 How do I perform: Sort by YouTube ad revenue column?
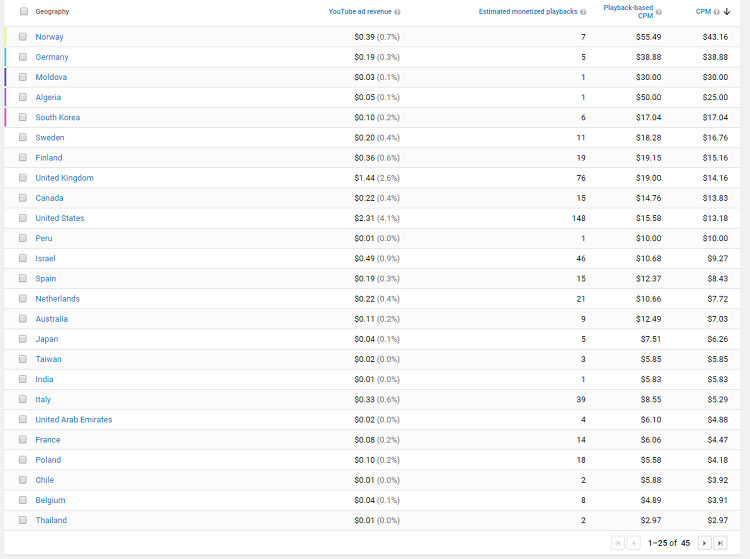360,11
